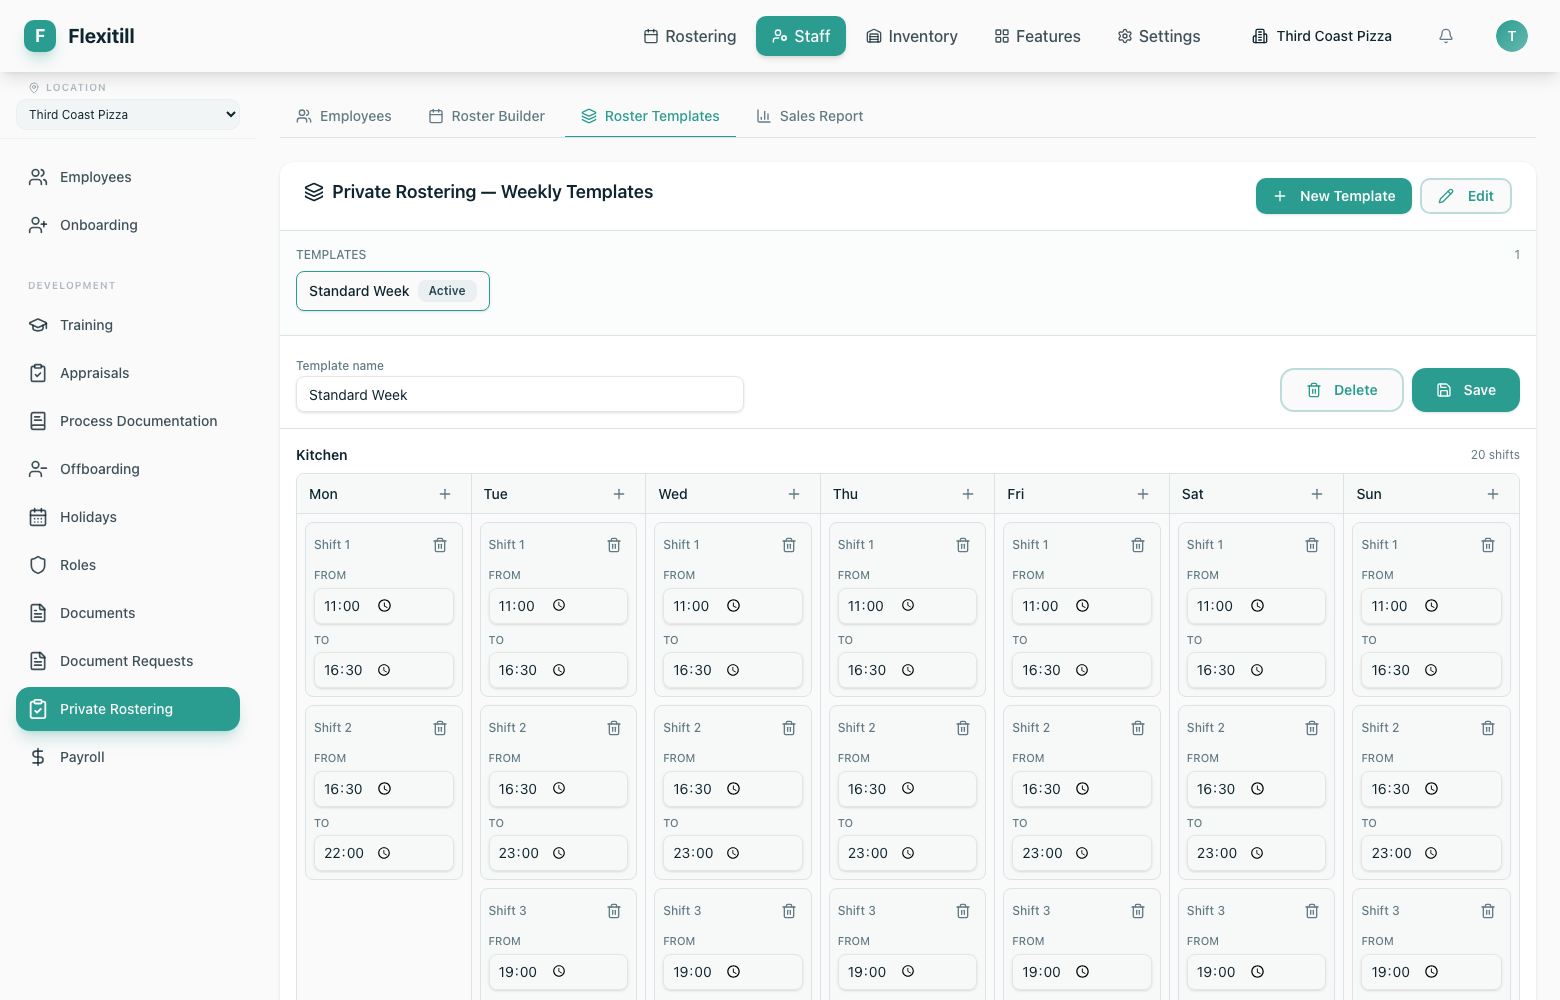The image size is (1560, 1000).
Task: Open time picker clock for Mon Shift 1 FROM
Action: pos(384,606)
